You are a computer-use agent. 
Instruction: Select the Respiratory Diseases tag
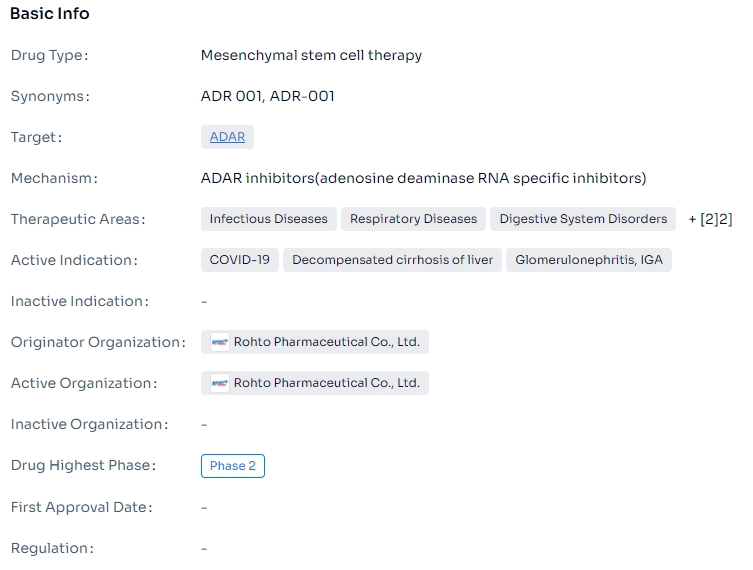[x=413, y=219]
